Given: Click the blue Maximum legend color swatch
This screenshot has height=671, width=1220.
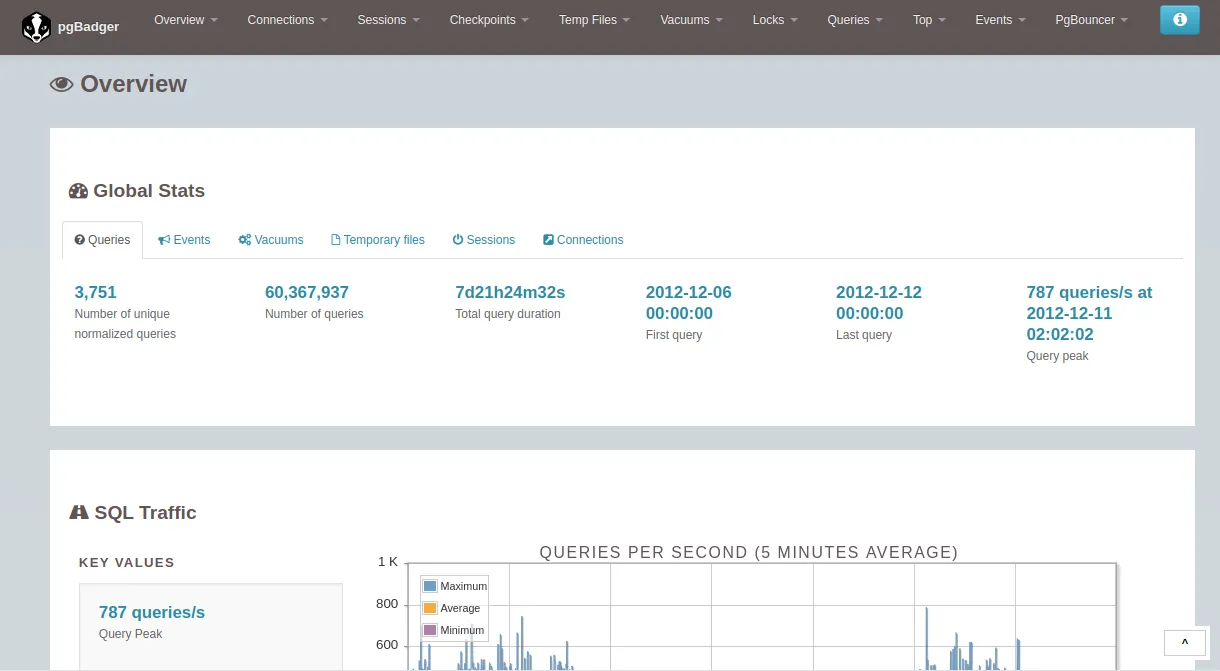Looking at the screenshot, I should pyautogui.click(x=430, y=586).
